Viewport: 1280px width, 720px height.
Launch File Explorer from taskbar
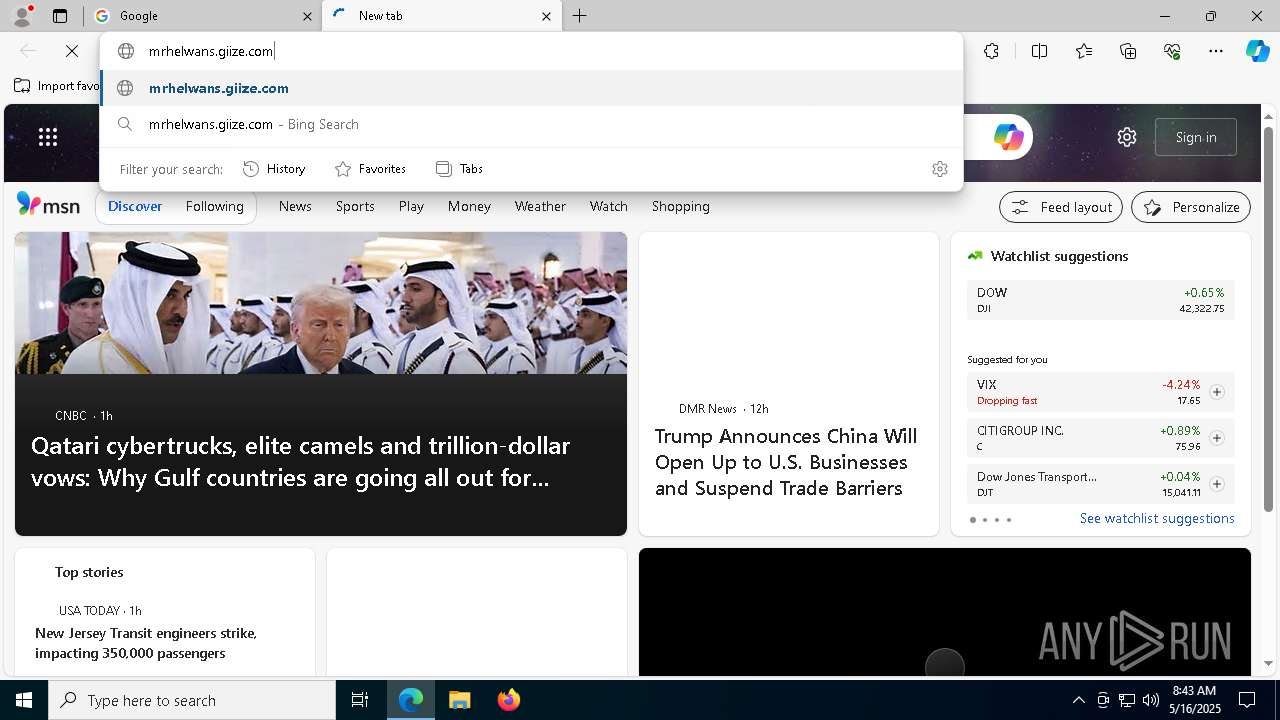459,700
